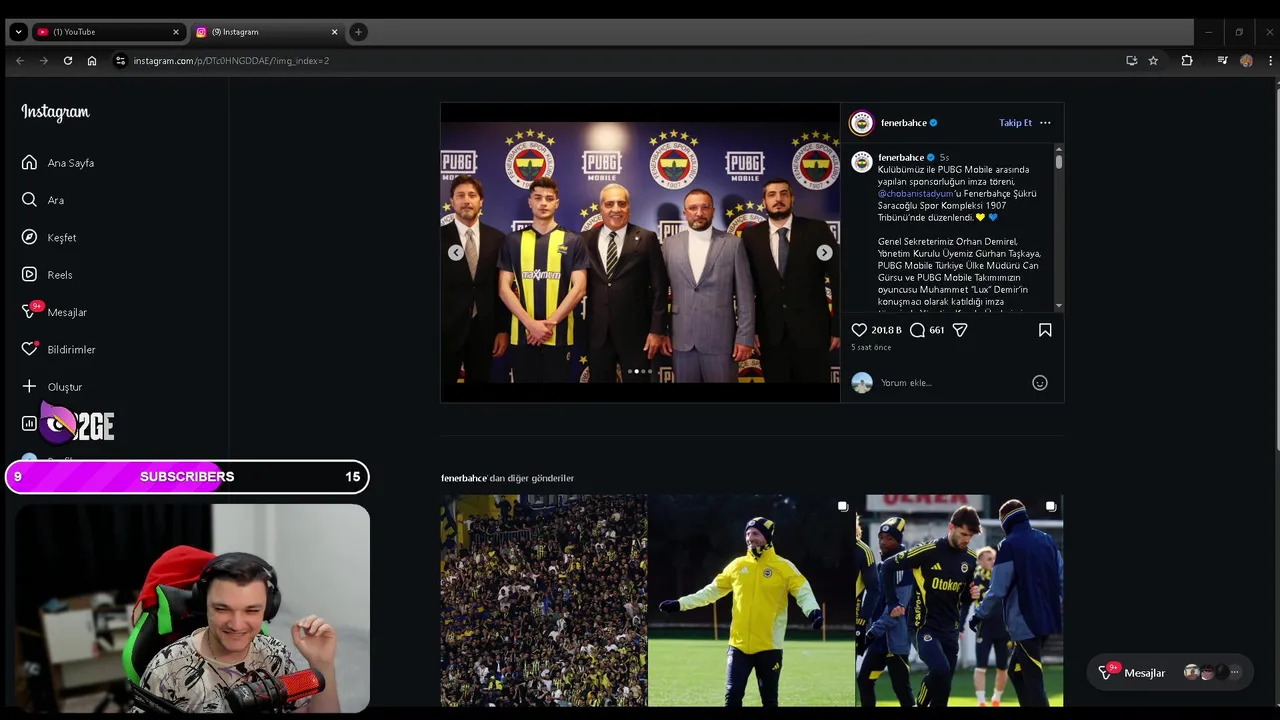Open the Mesajlar icon in the sidebar
This screenshot has width=1280, height=720.
29,312
